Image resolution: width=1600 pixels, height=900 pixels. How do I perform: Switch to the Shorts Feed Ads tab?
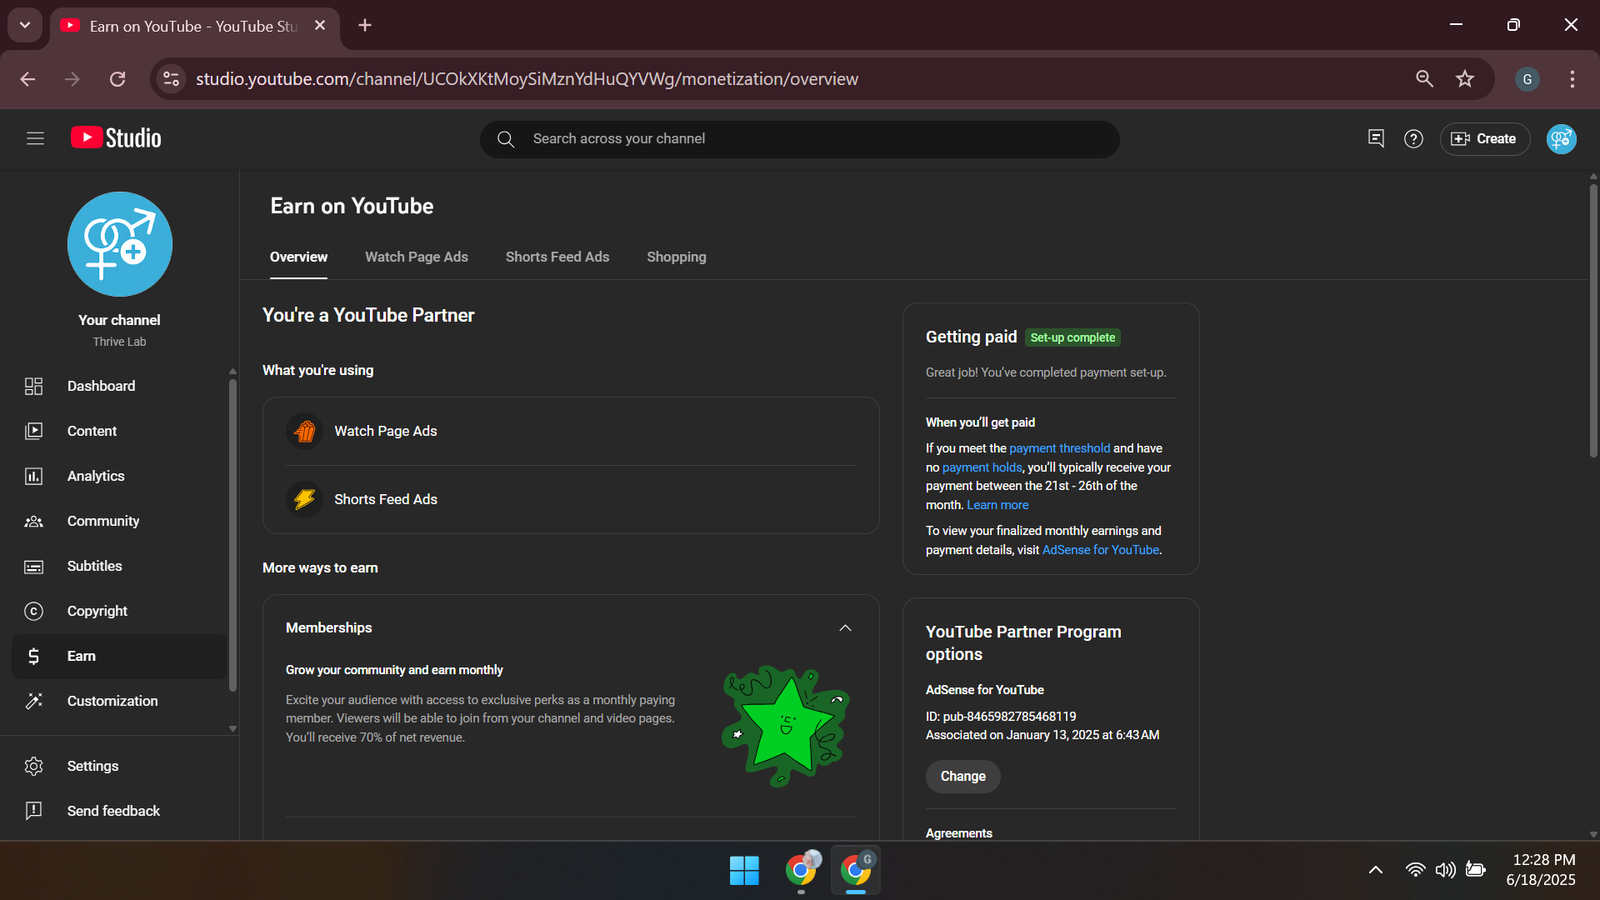(557, 257)
